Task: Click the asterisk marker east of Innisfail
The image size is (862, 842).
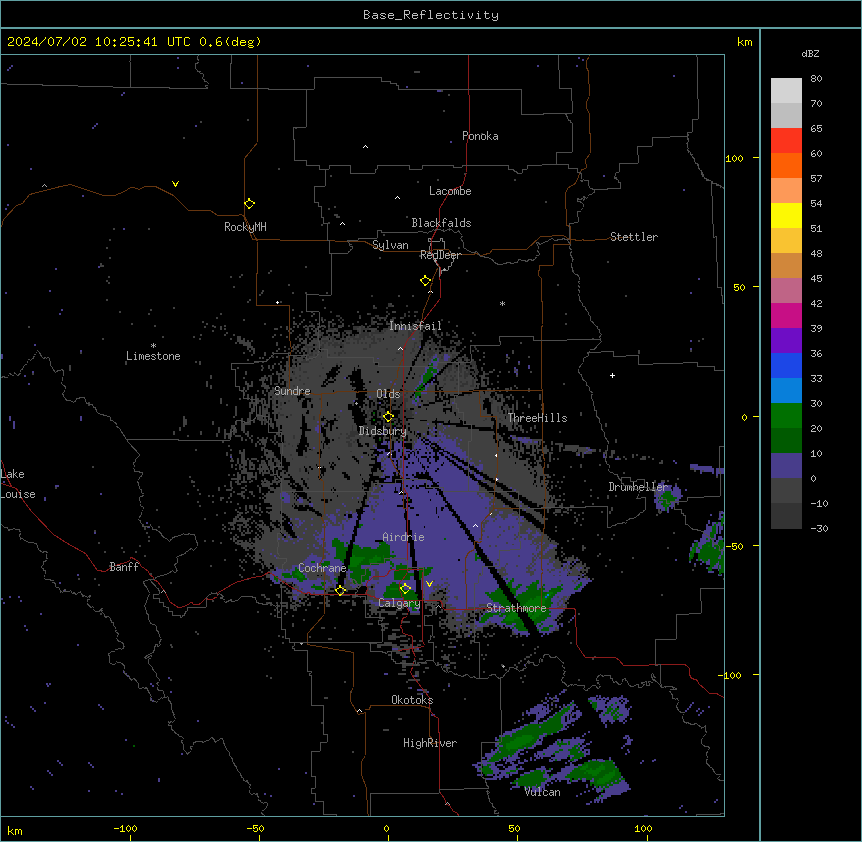Action: tap(502, 303)
